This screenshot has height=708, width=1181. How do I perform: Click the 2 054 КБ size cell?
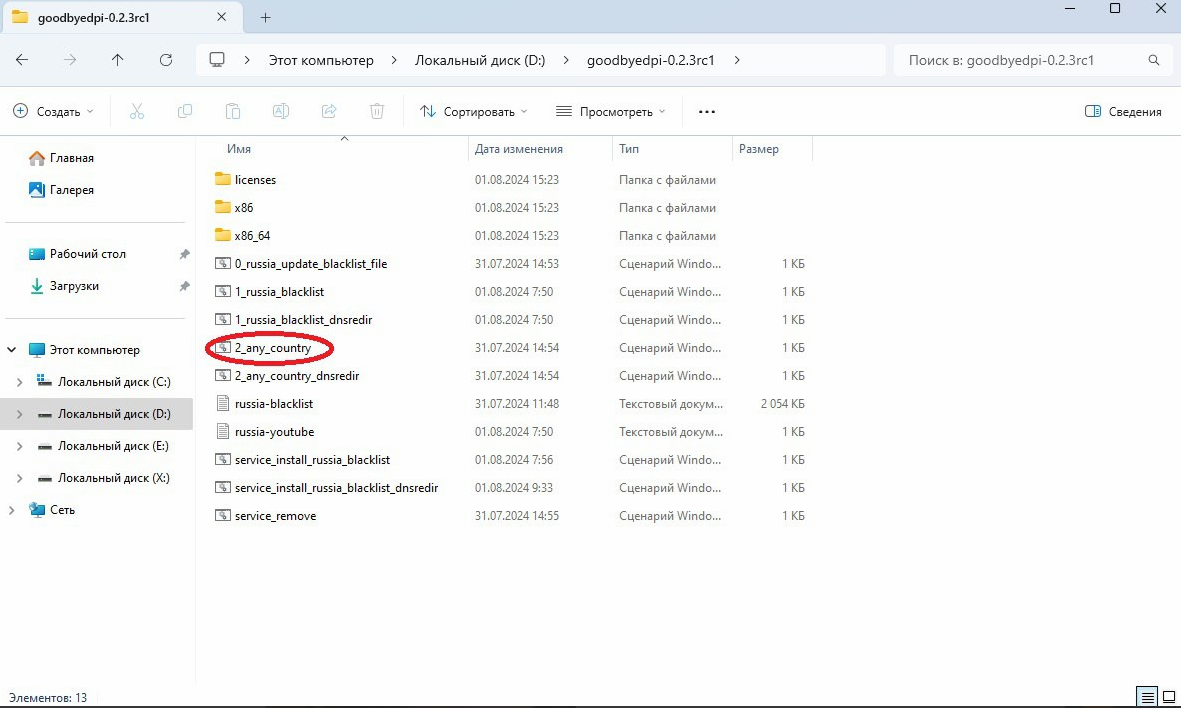tap(783, 404)
